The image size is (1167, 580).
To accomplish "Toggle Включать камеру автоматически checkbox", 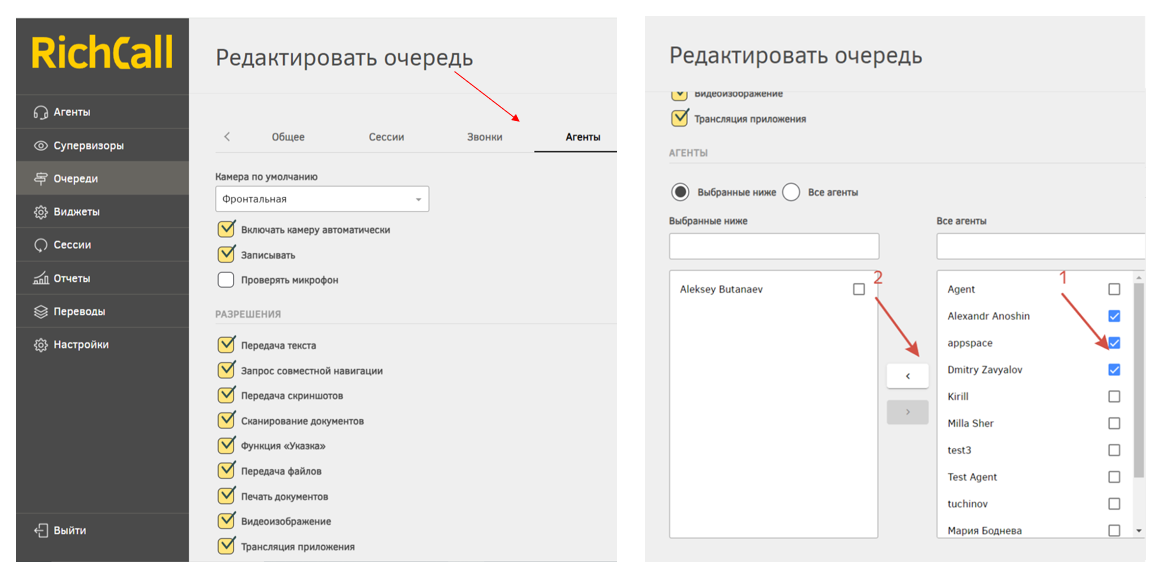I will click(x=226, y=229).
